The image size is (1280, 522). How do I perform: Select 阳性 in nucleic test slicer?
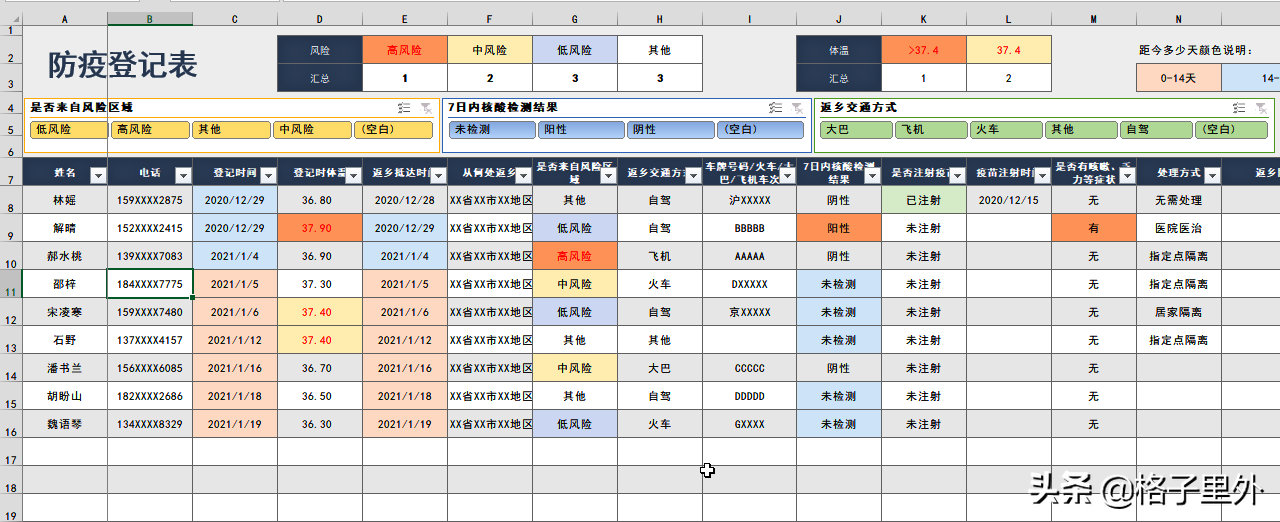pos(581,129)
